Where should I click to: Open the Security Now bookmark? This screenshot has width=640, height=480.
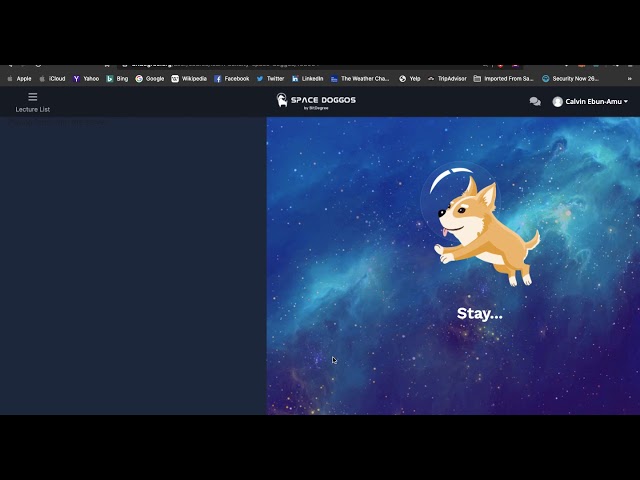(x=570, y=79)
